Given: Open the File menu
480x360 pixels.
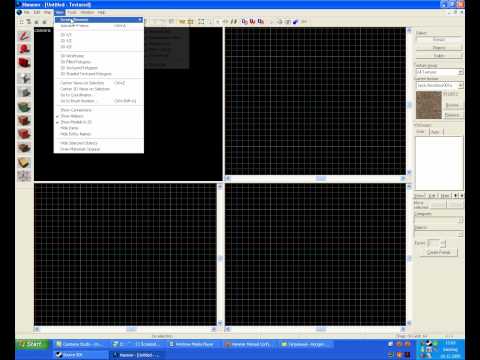Looking at the screenshot, I should pos(26,12).
